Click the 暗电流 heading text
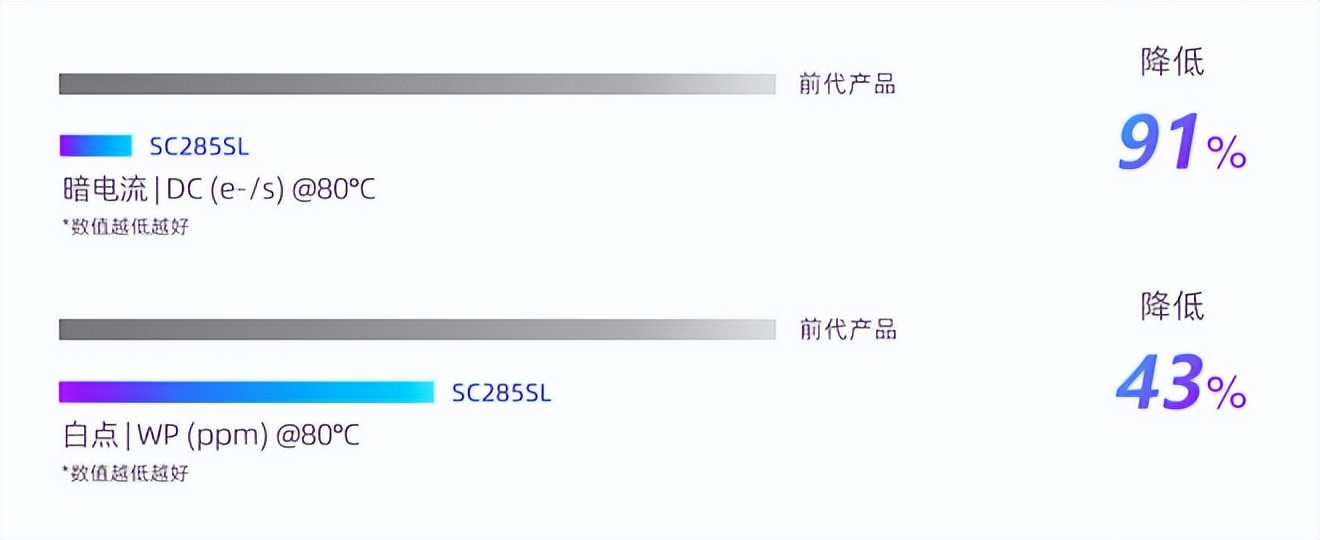This screenshot has height=540, width=1320. 104,189
